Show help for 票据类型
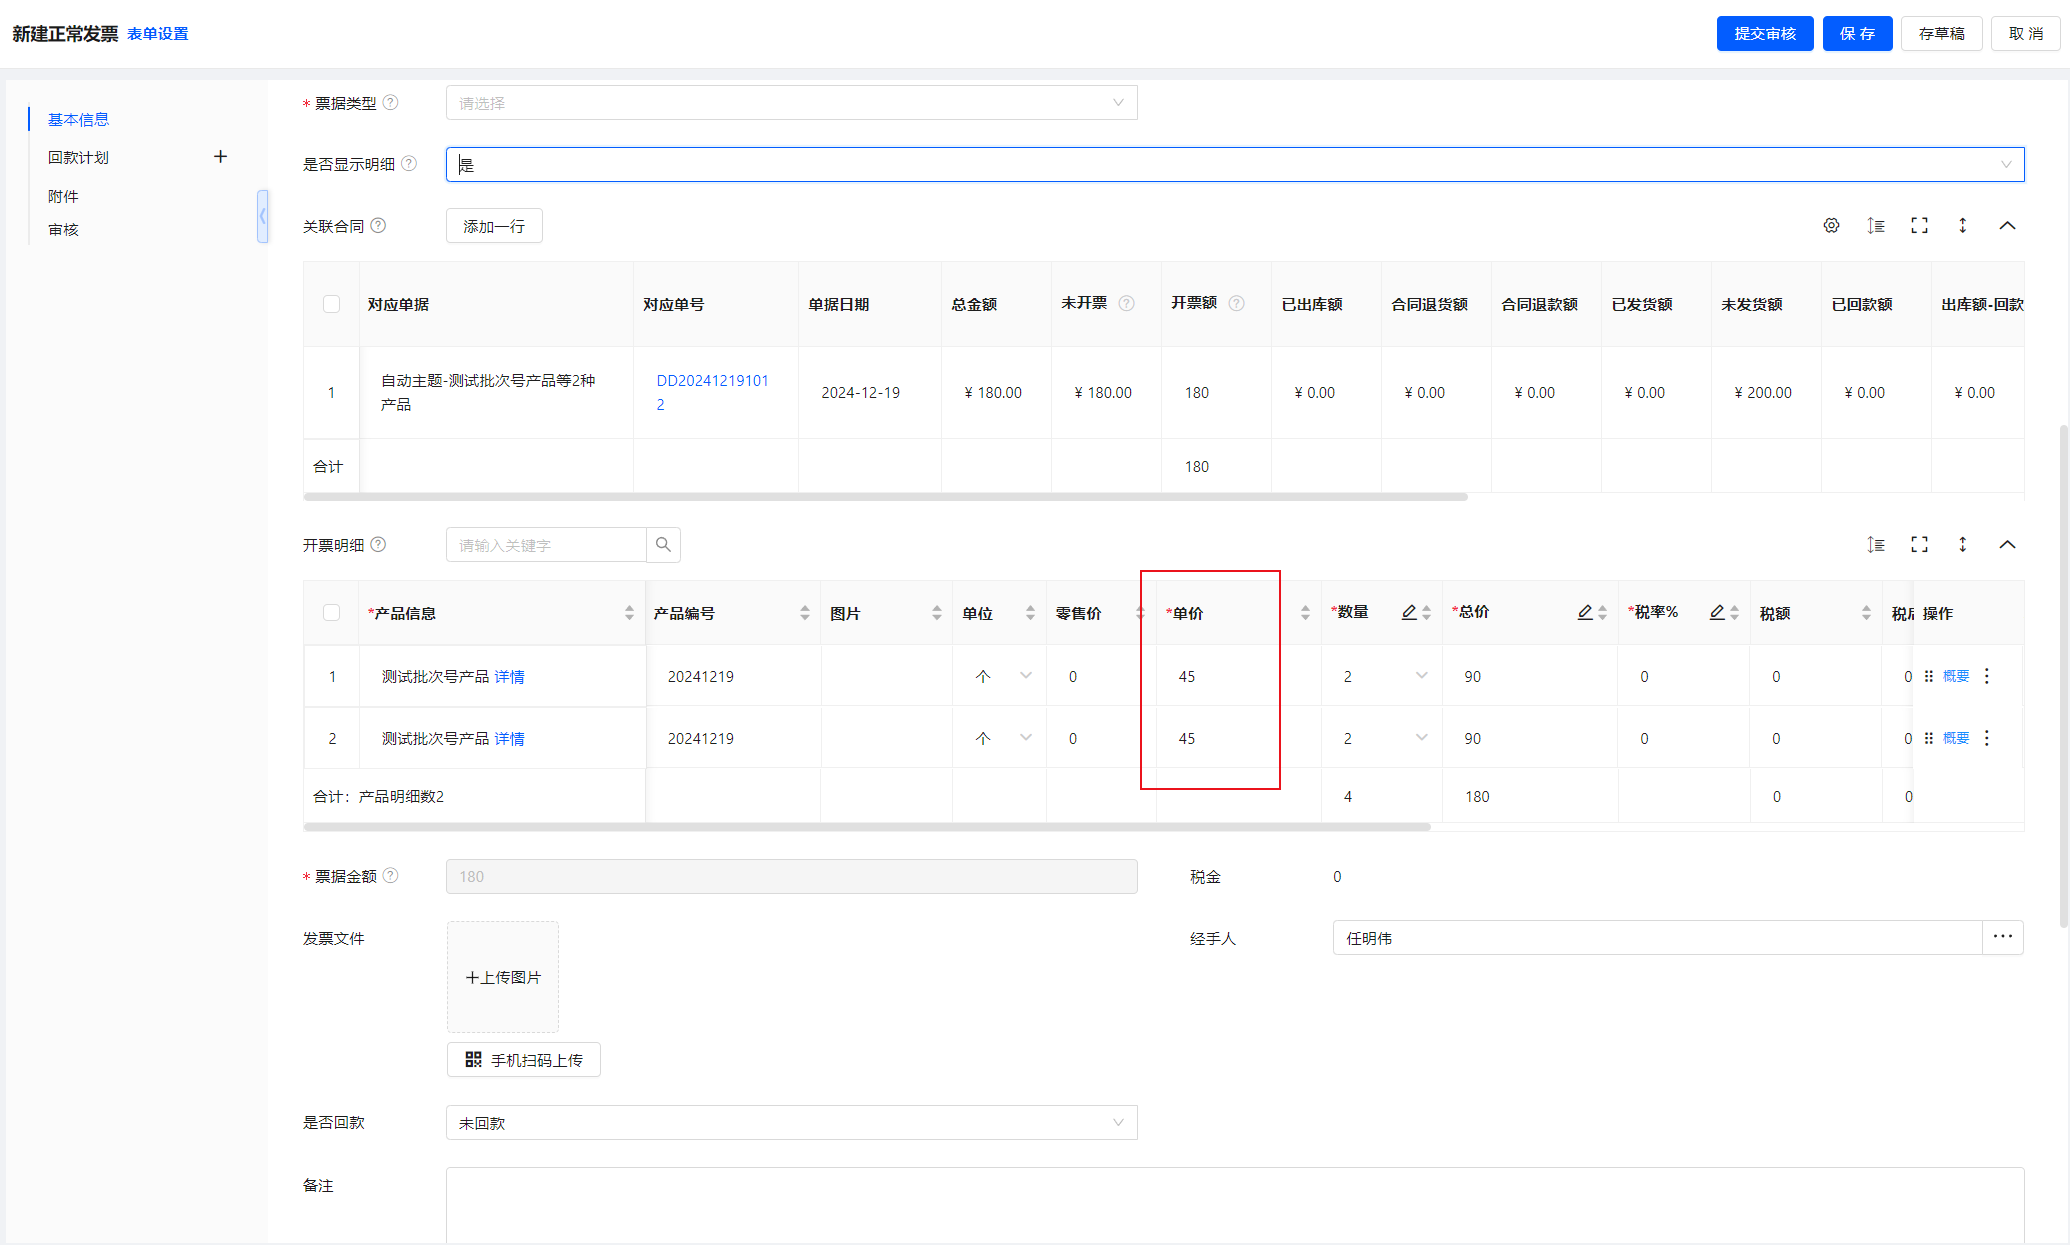This screenshot has width=2070, height=1245. tap(391, 102)
